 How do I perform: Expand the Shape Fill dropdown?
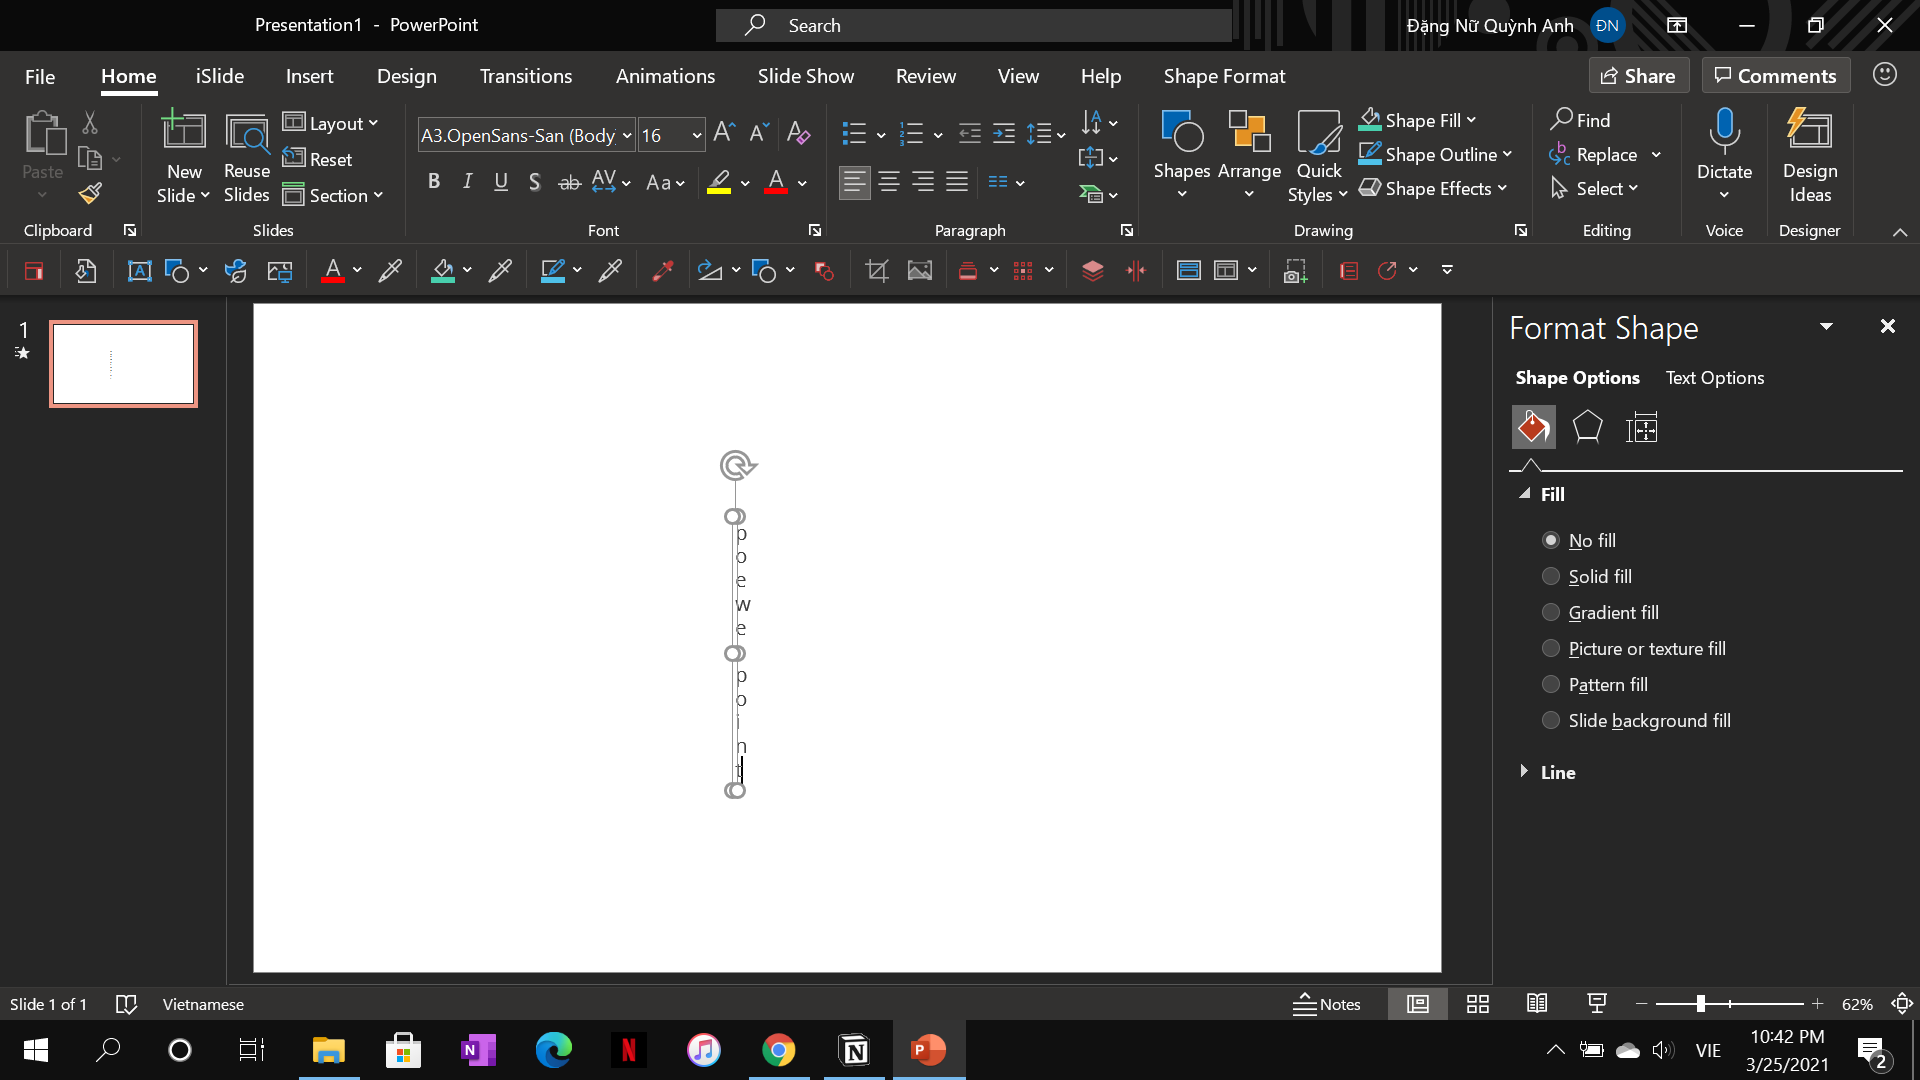coord(1471,120)
